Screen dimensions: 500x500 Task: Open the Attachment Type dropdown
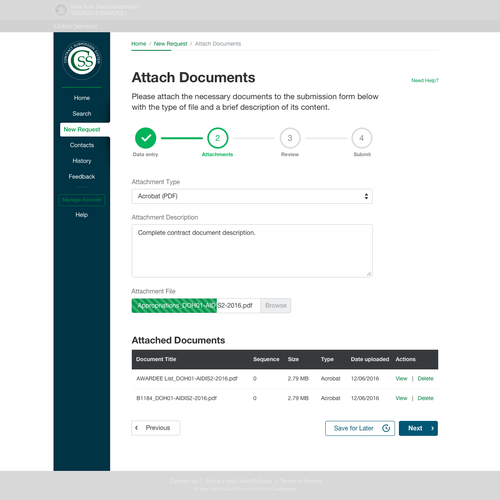coord(252,196)
